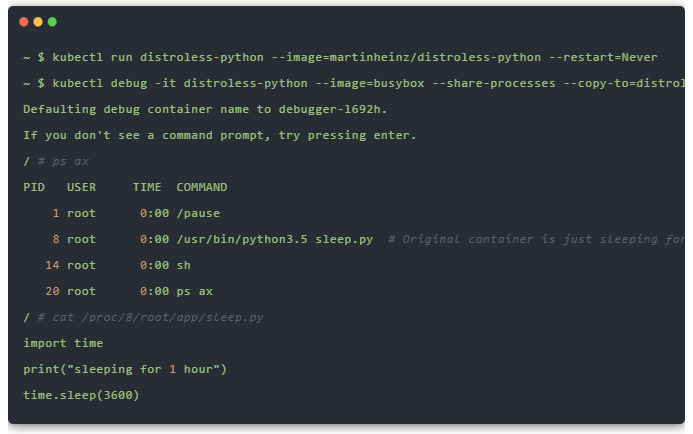Click the 'time.sleep(3600)' code line
This screenshot has width=693, height=434.
click(x=81, y=395)
